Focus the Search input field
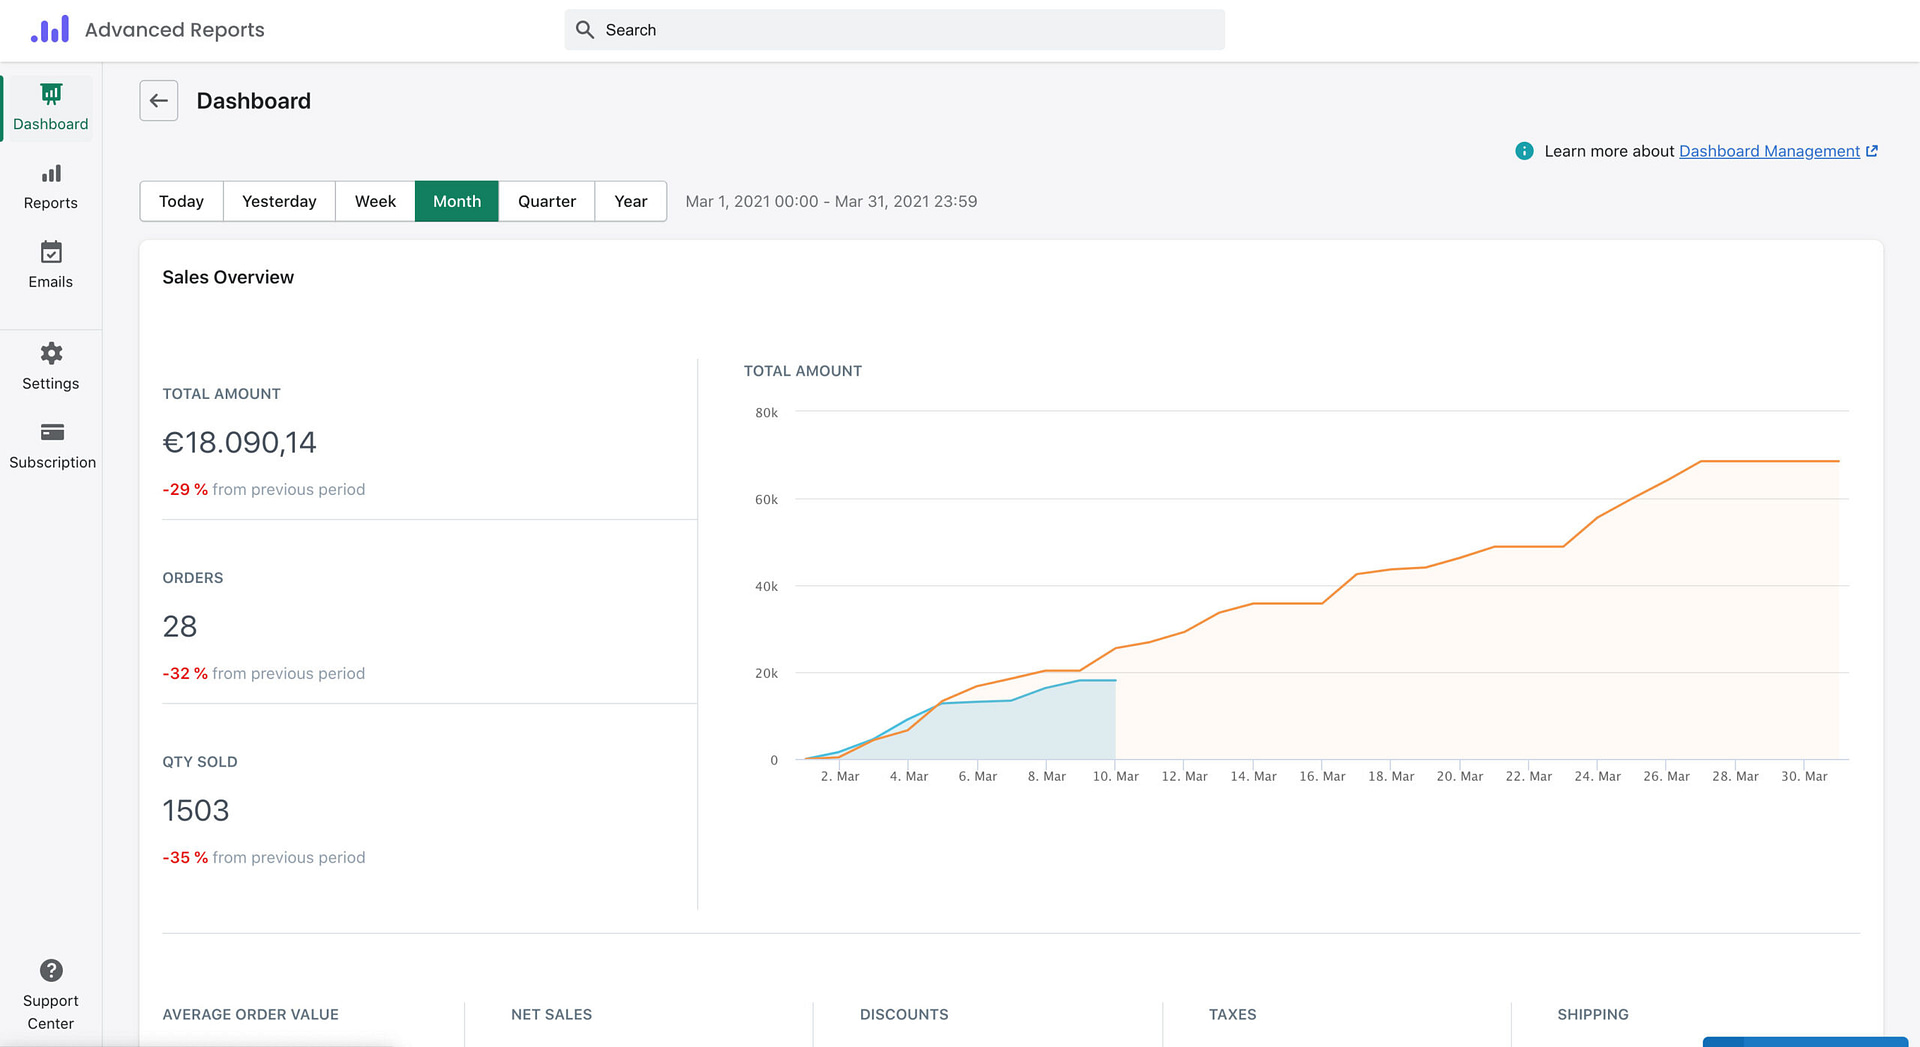 (x=895, y=30)
